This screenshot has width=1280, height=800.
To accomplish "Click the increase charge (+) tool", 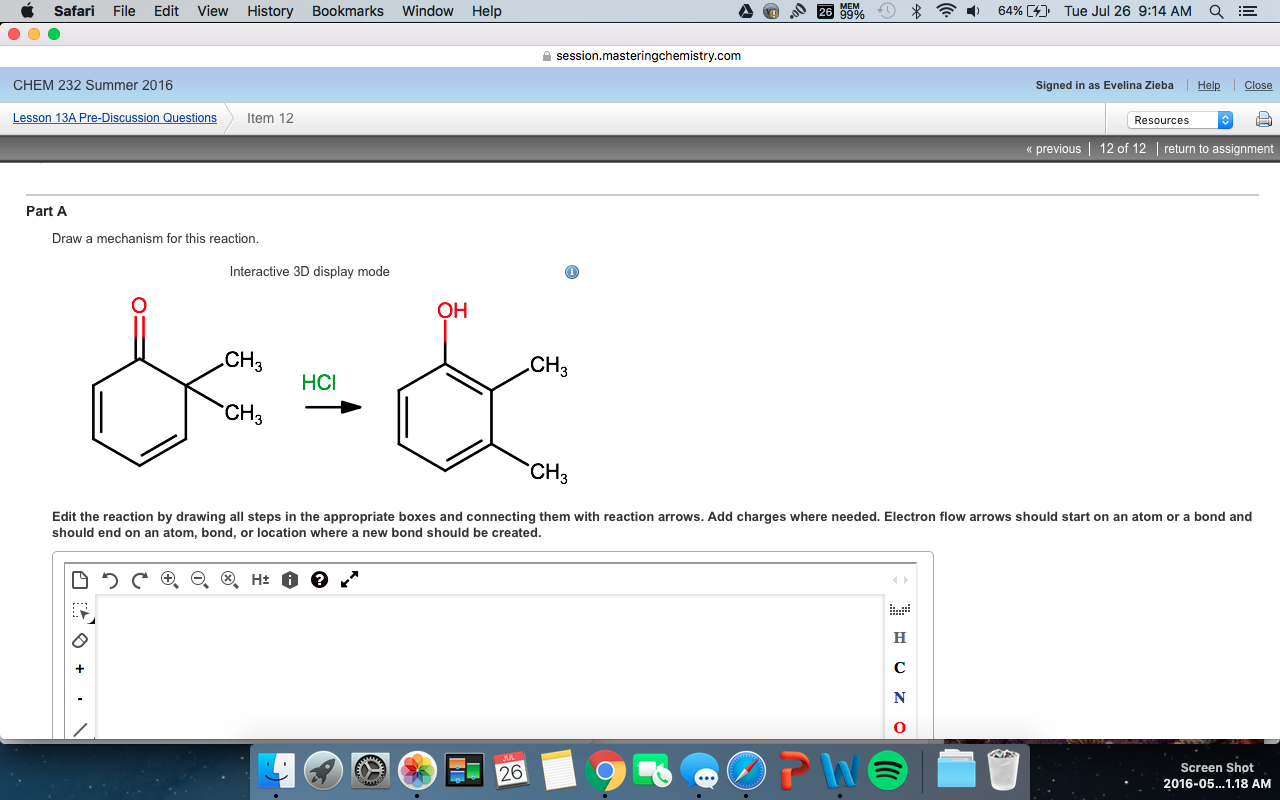I will coord(79,668).
